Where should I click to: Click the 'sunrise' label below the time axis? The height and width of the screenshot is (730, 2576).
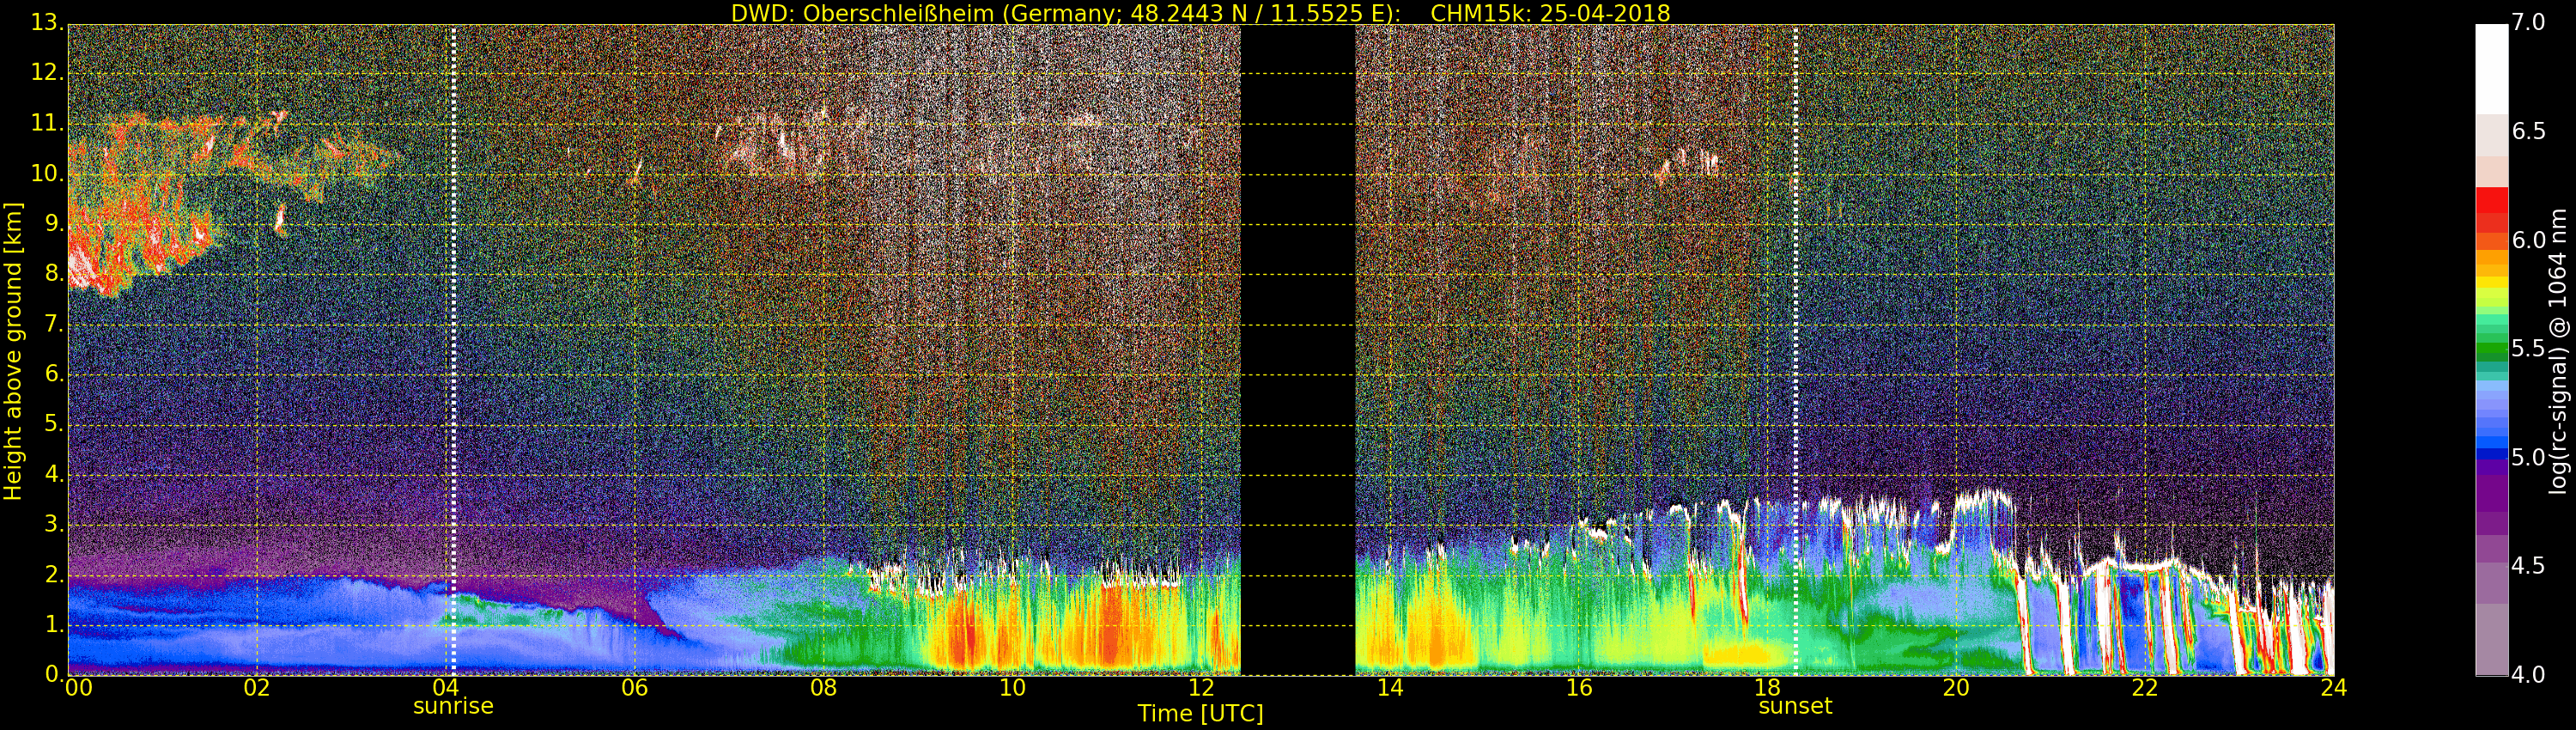pyautogui.click(x=453, y=706)
